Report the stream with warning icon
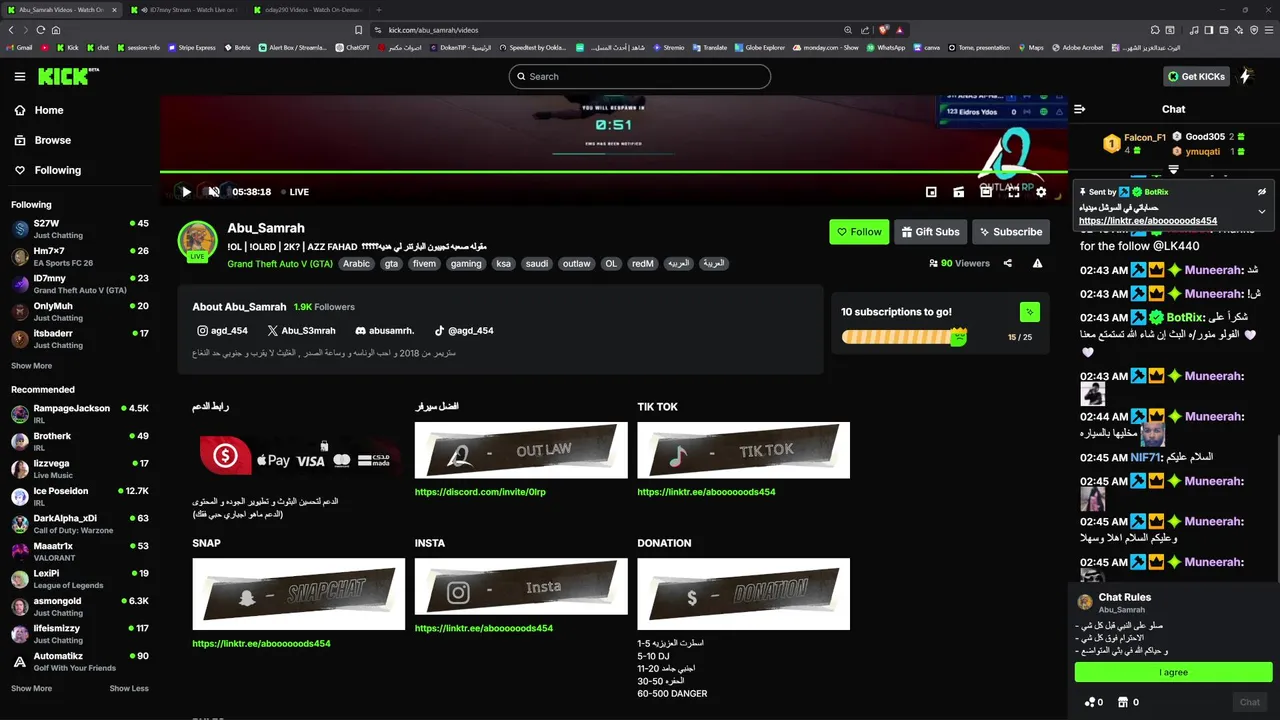This screenshot has width=1280, height=720. click(x=1037, y=264)
